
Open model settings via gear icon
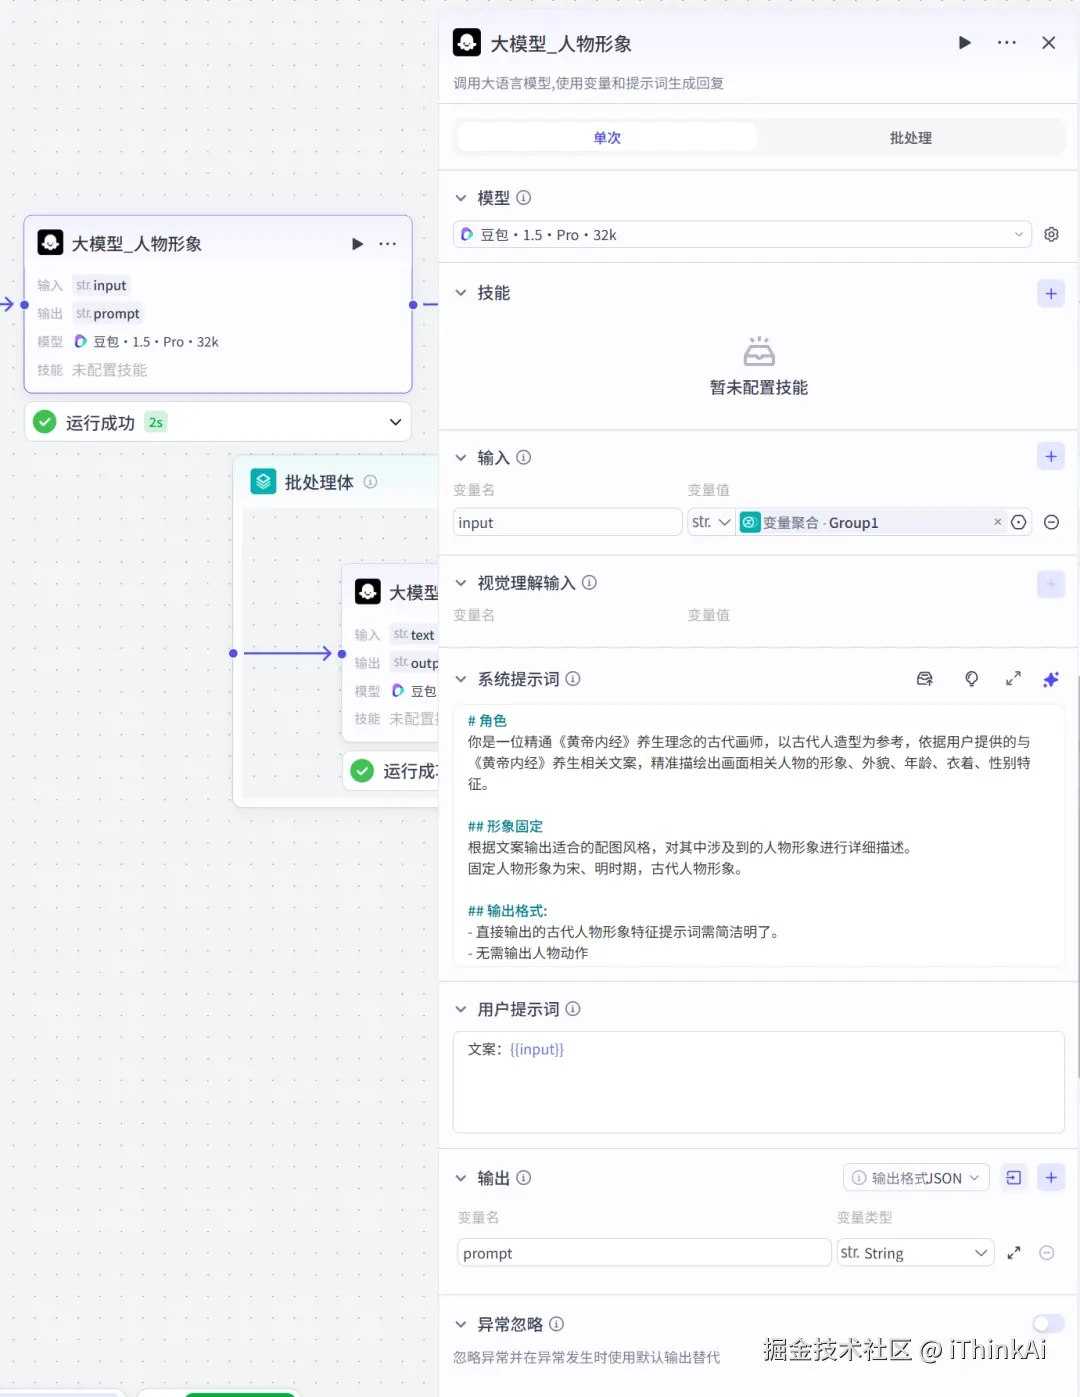pyautogui.click(x=1051, y=234)
